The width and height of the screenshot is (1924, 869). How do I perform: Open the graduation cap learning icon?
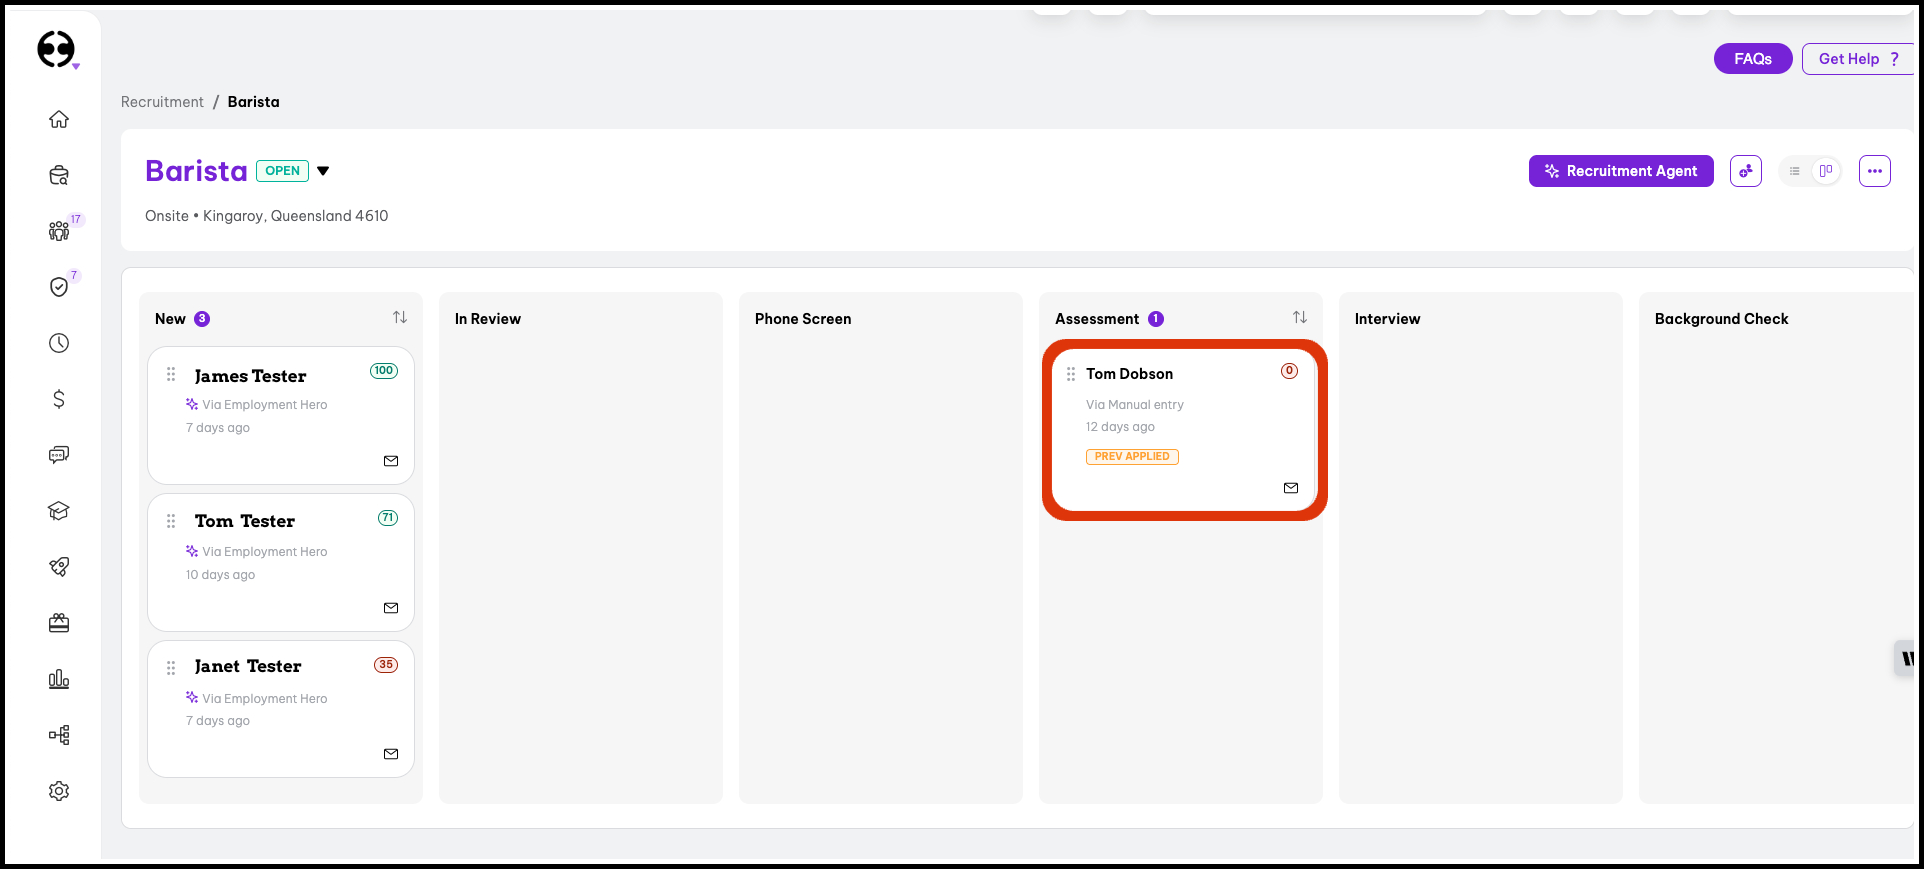click(x=59, y=511)
